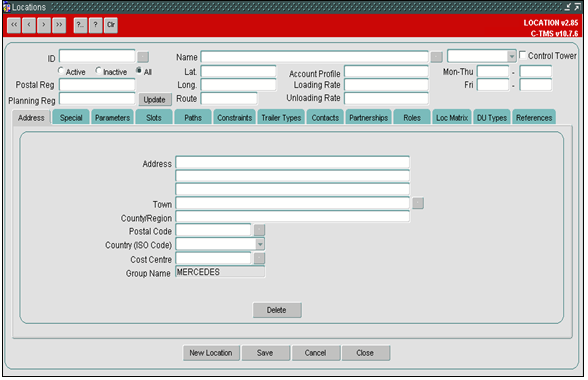Switch to the Trailer Types tab

pos(281,118)
